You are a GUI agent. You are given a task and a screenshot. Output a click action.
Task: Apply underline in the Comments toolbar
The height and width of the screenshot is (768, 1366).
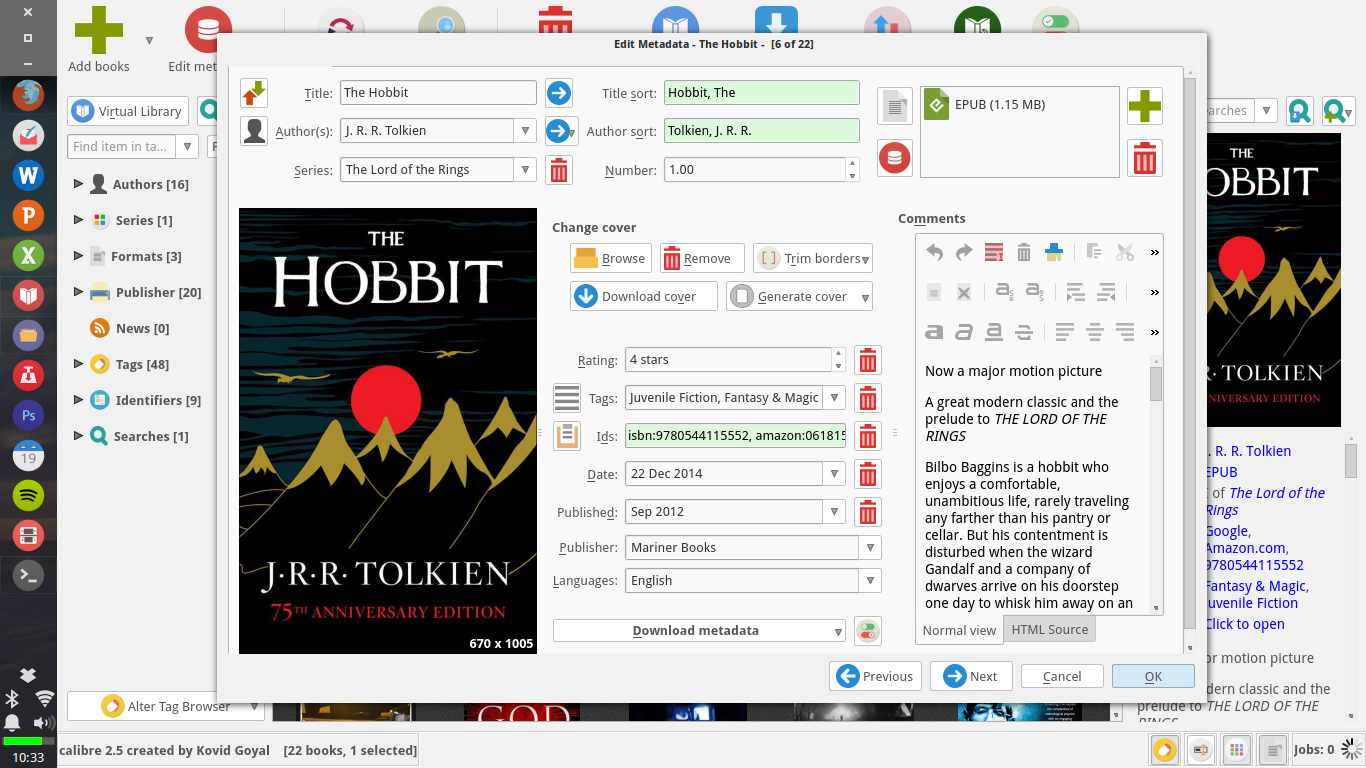click(994, 332)
